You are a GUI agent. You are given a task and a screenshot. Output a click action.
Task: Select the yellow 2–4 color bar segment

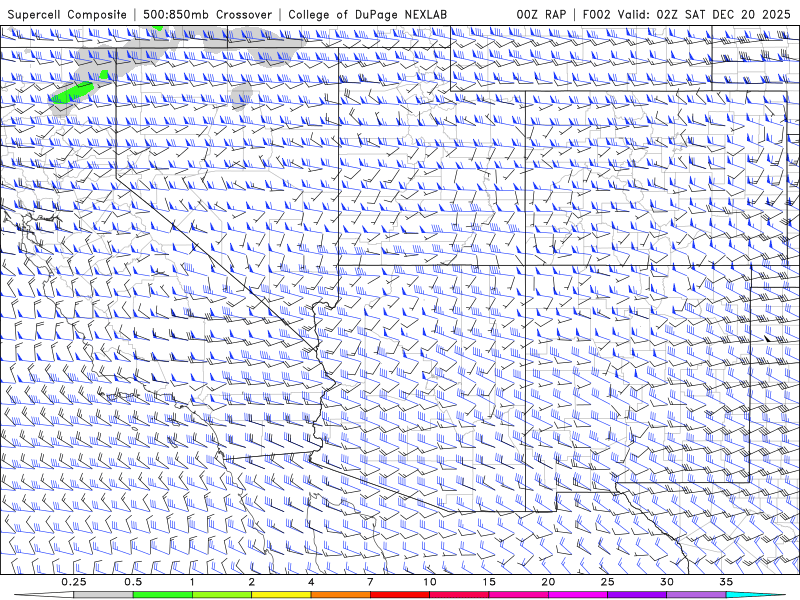tap(281, 595)
